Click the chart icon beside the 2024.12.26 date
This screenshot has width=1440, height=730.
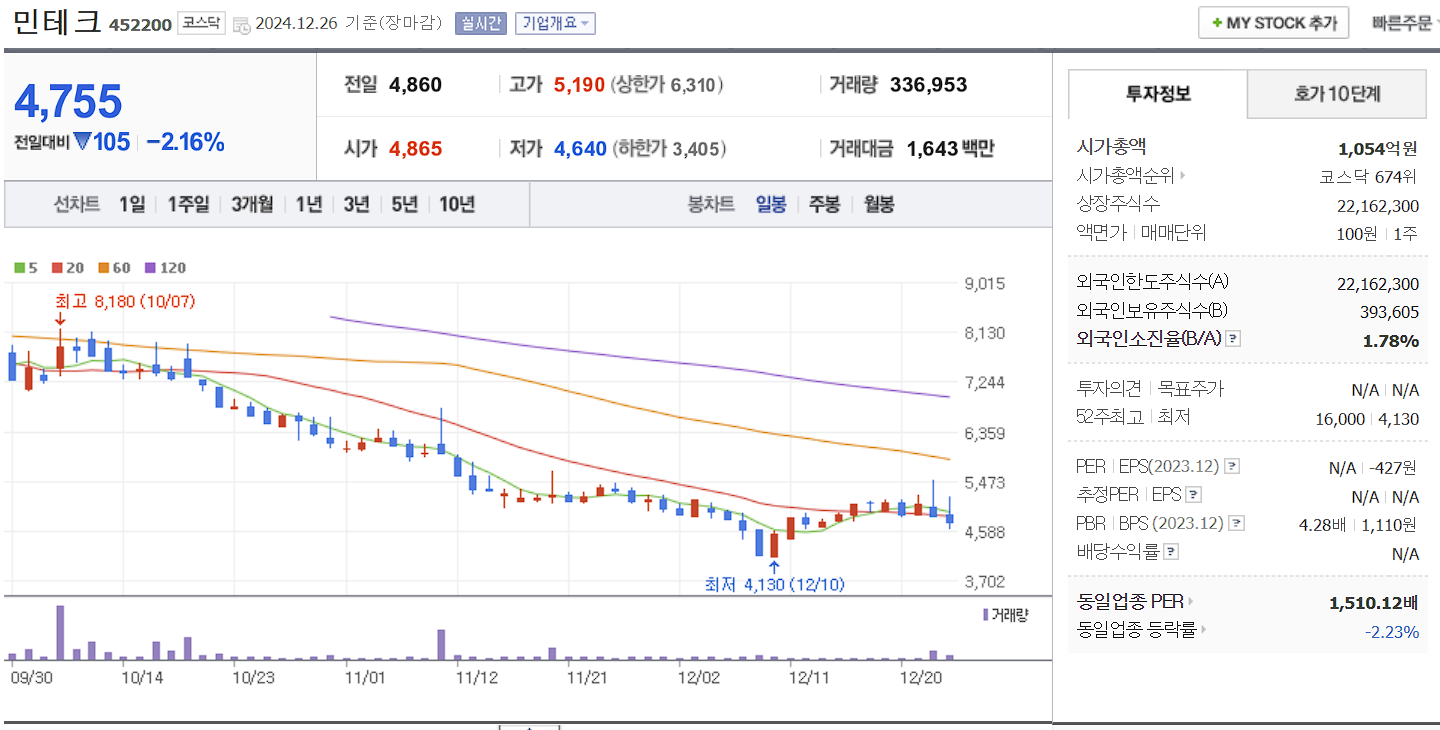pyautogui.click(x=240, y=27)
